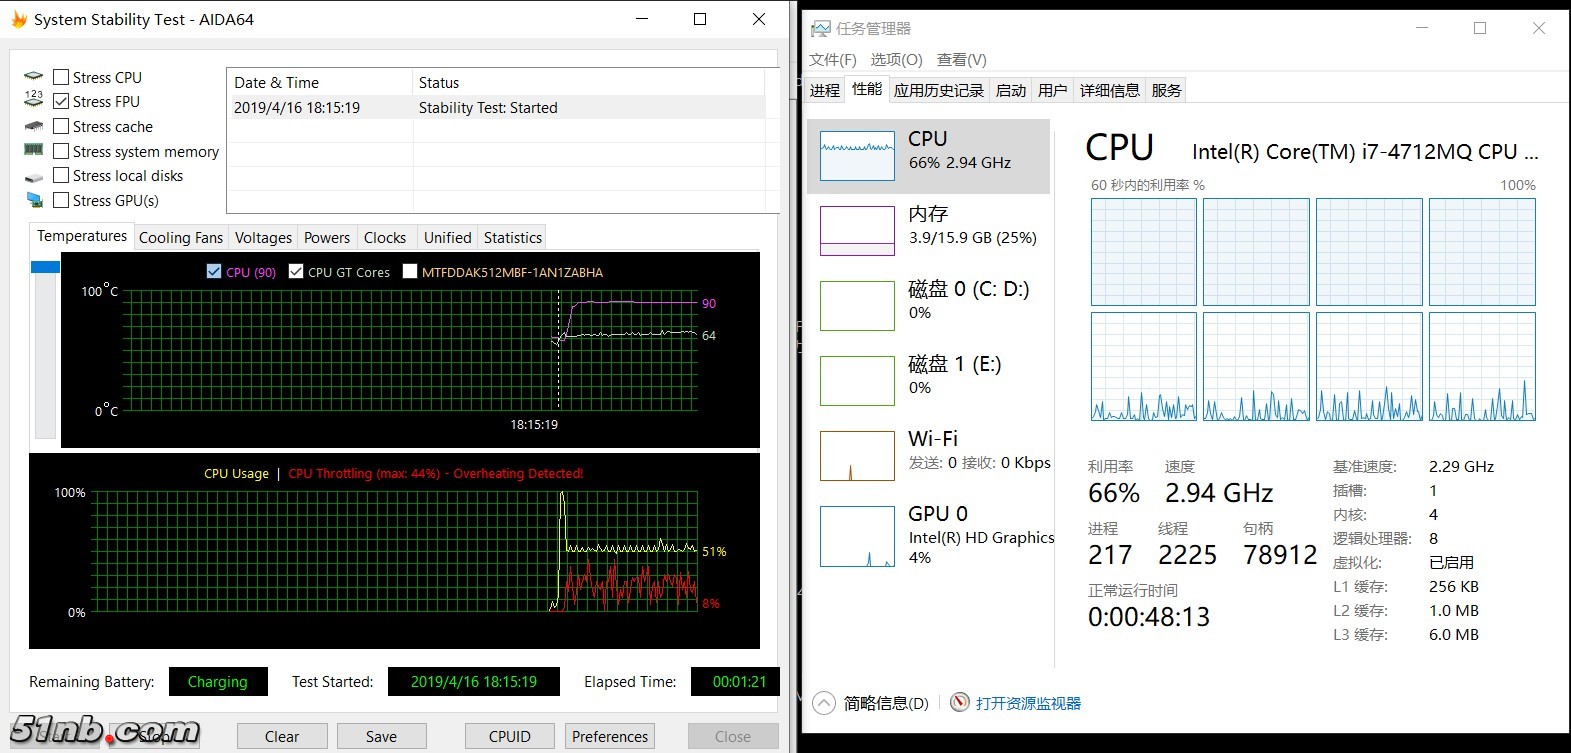
Task: Select the 性能 tab in Task Manager
Action: [867, 89]
